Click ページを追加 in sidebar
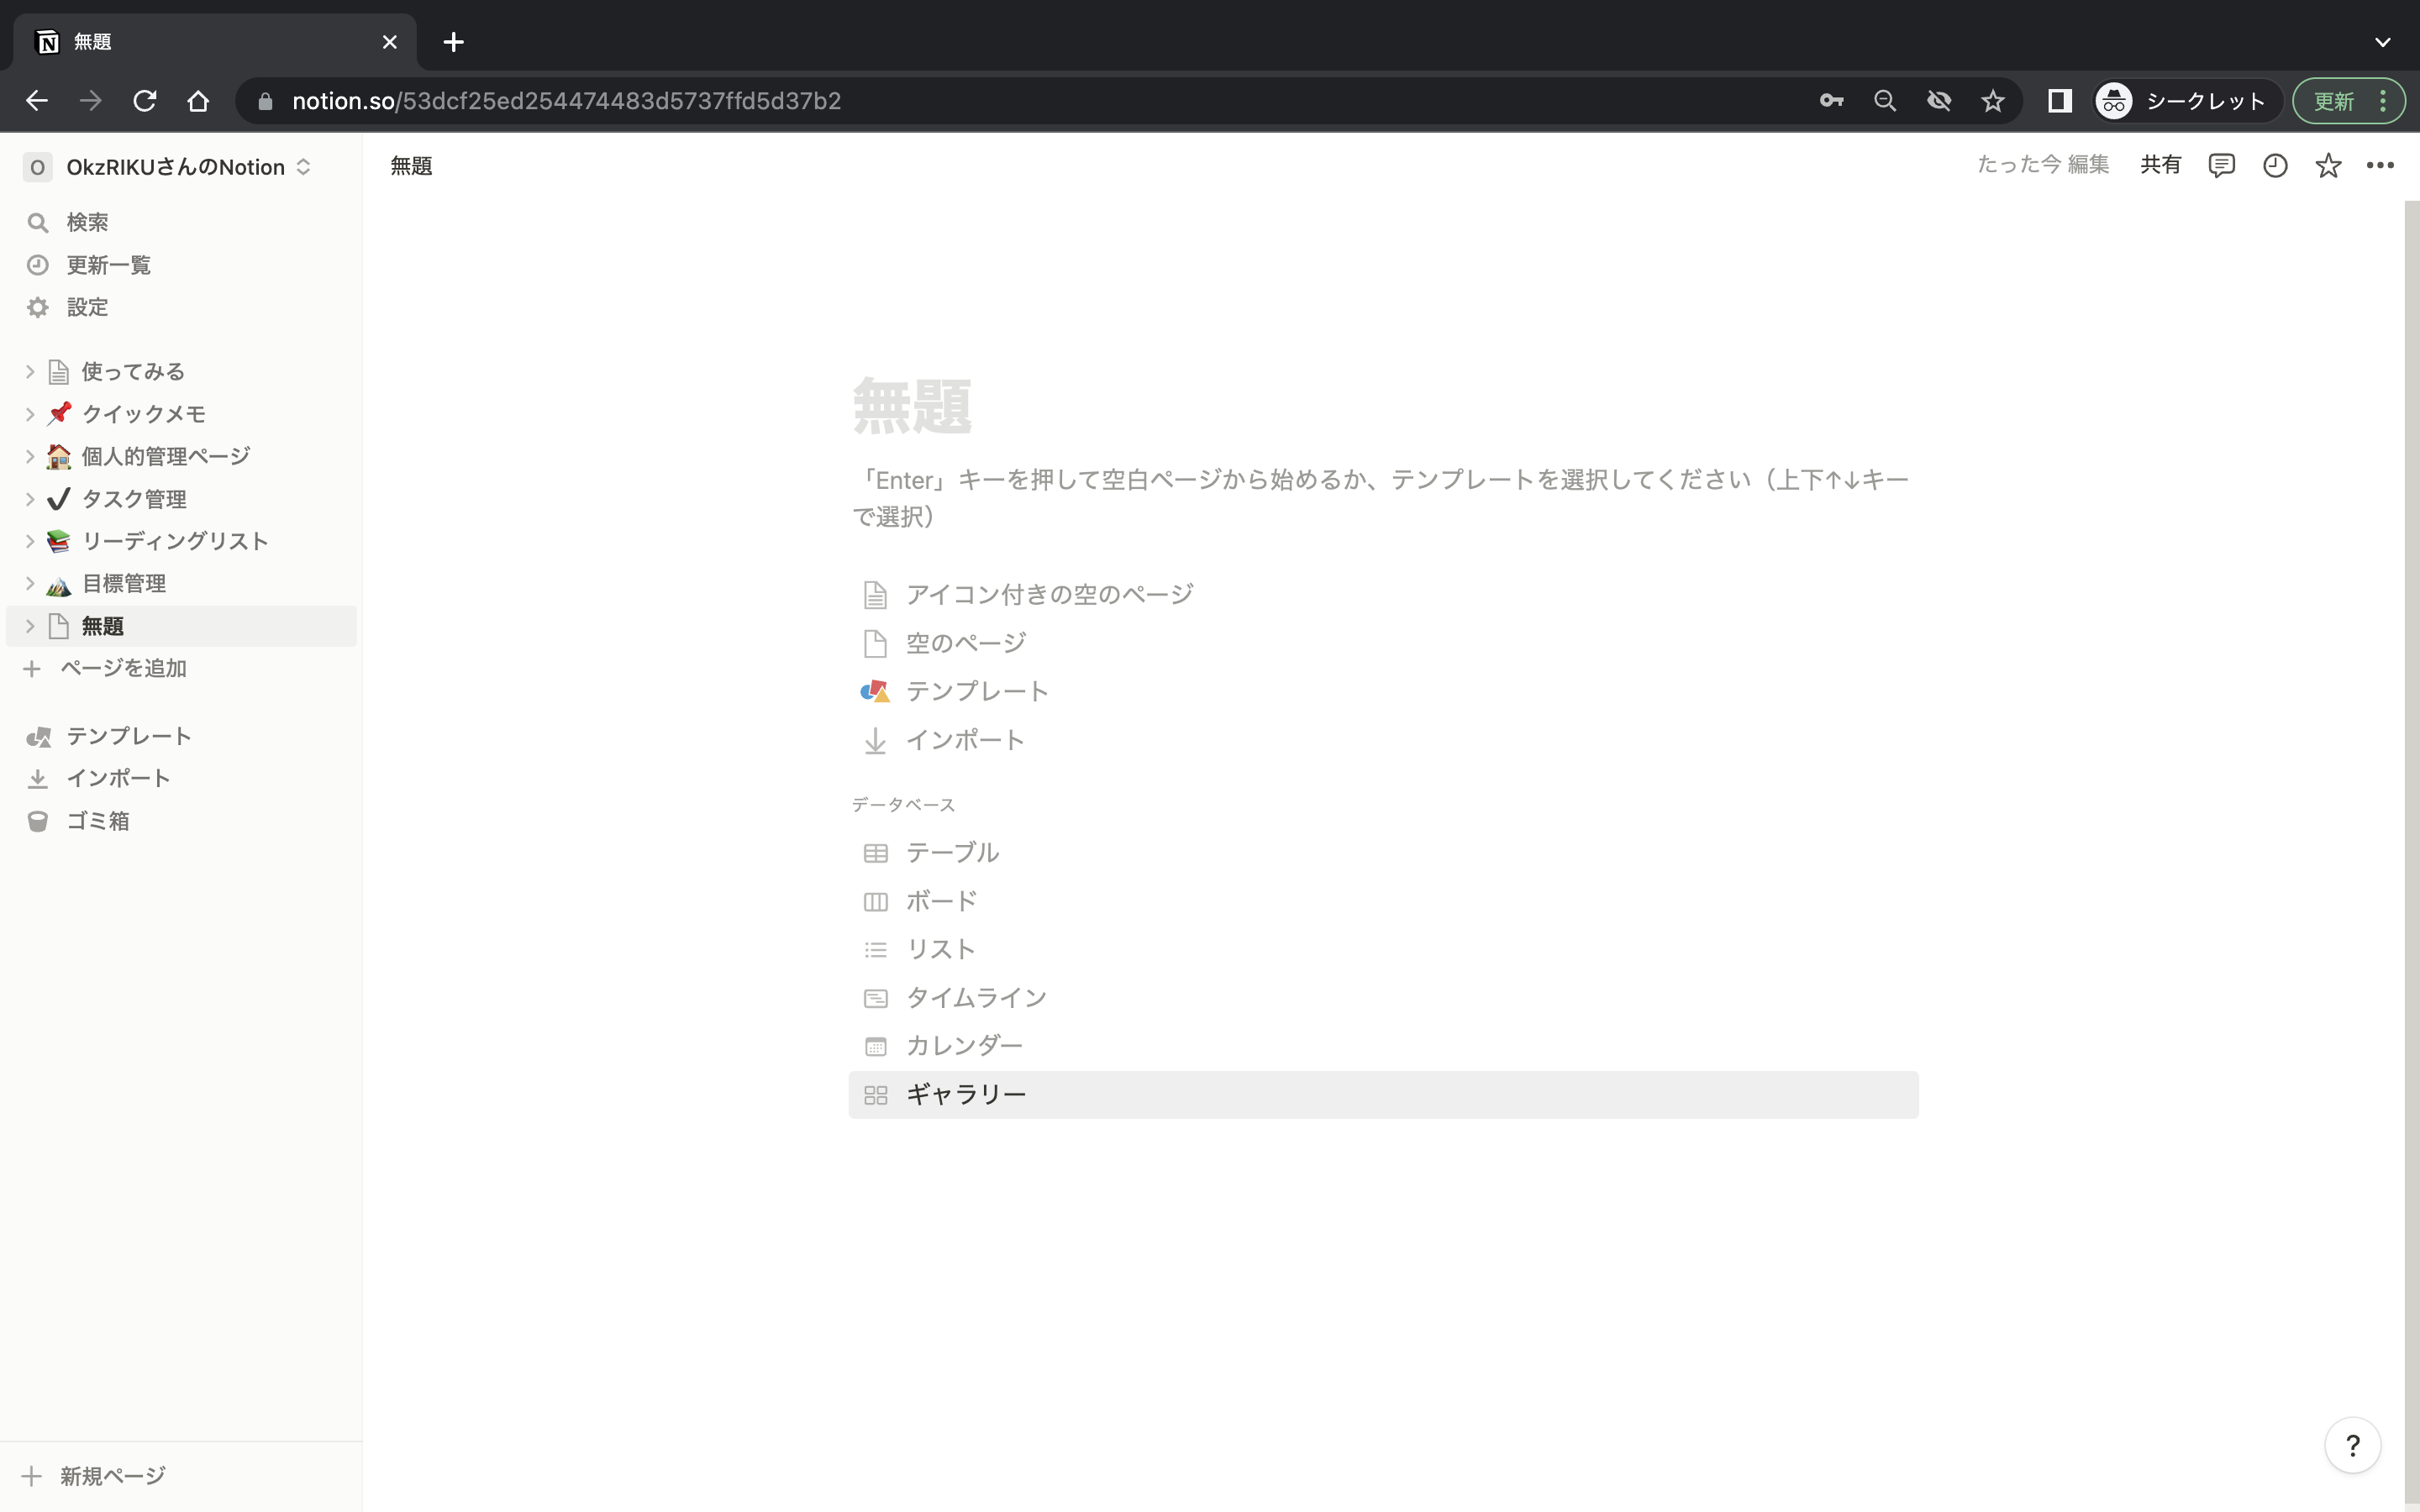 pyautogui.click(x=123, y=668)
